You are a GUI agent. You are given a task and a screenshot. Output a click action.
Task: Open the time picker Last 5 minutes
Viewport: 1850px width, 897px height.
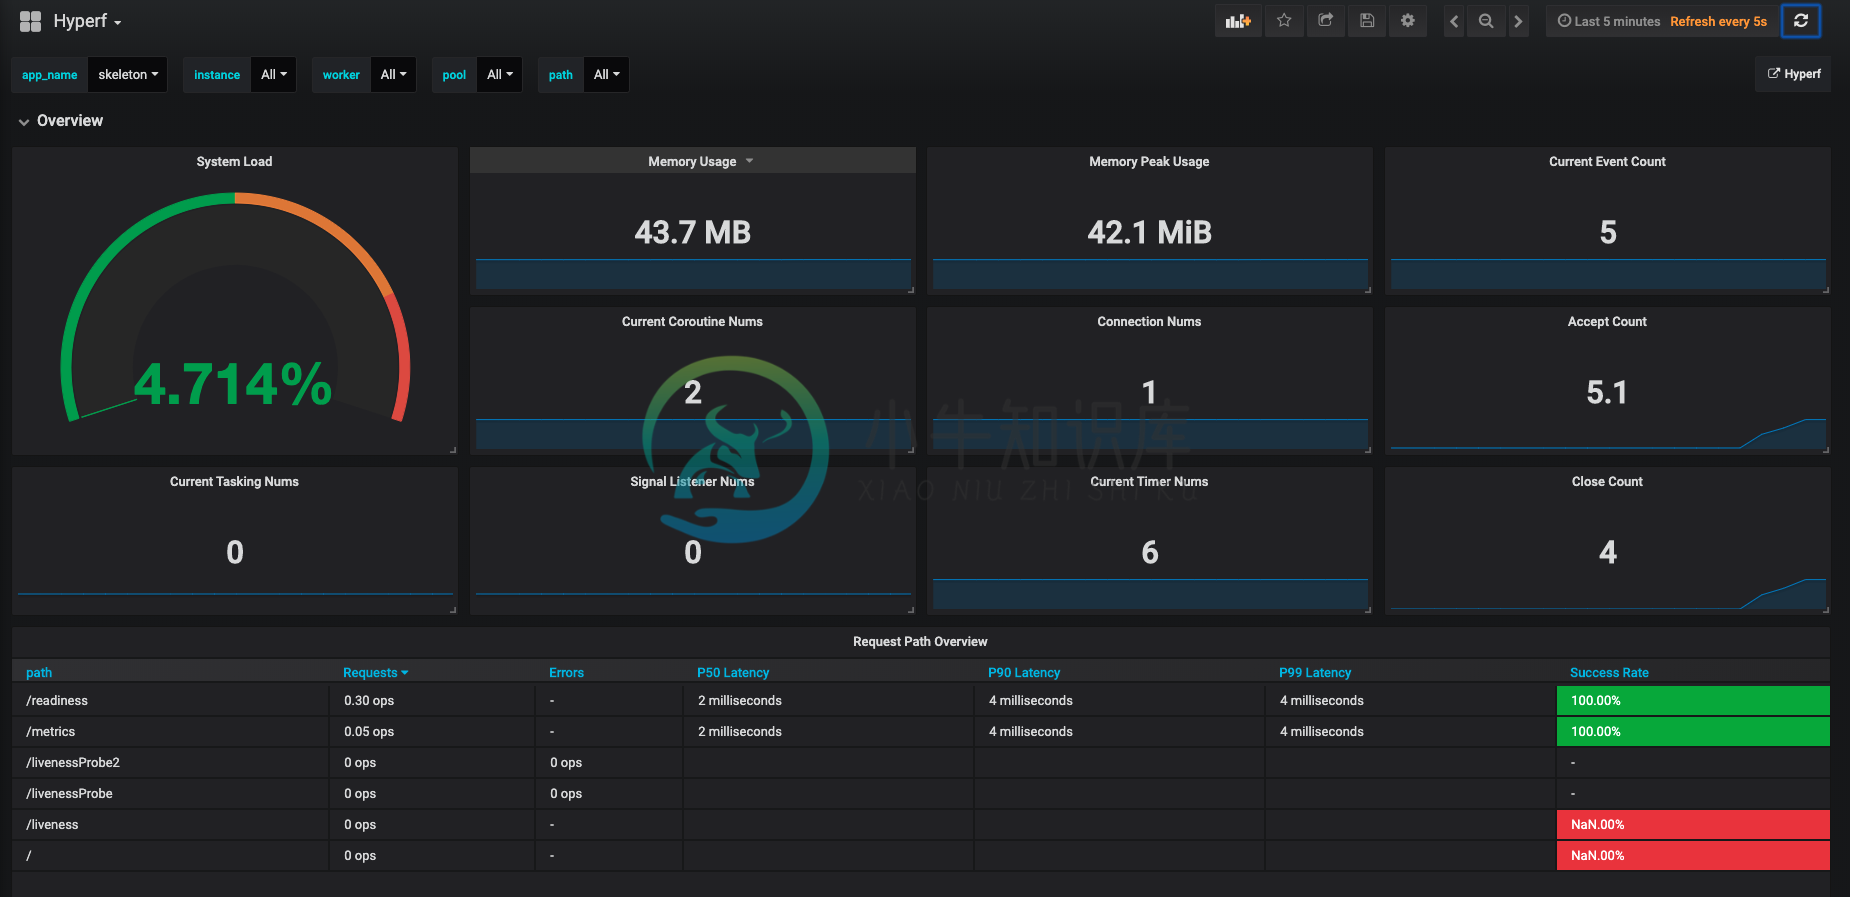(1609, 21)
